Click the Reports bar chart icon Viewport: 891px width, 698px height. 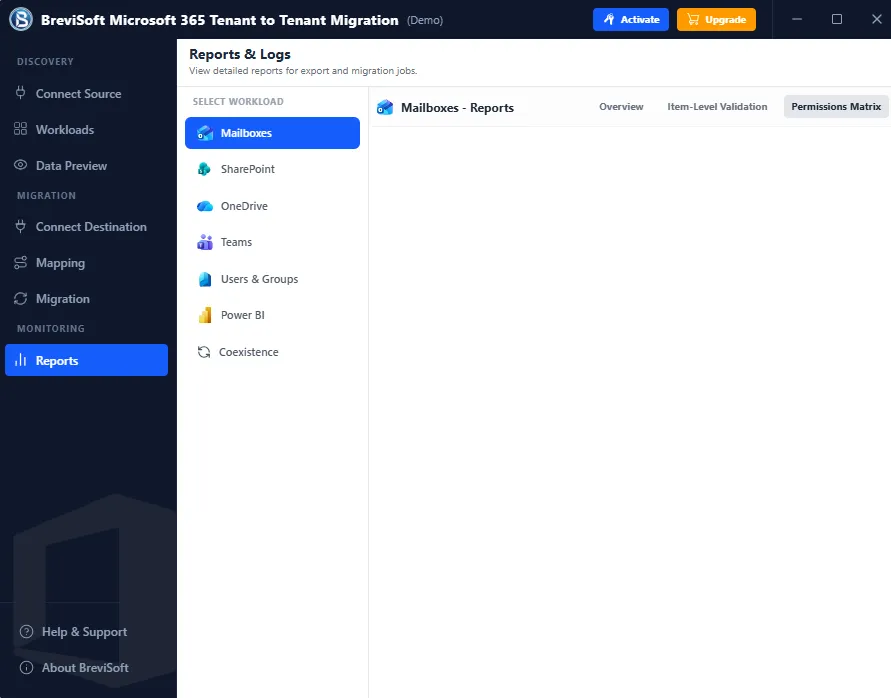(20, 360)
